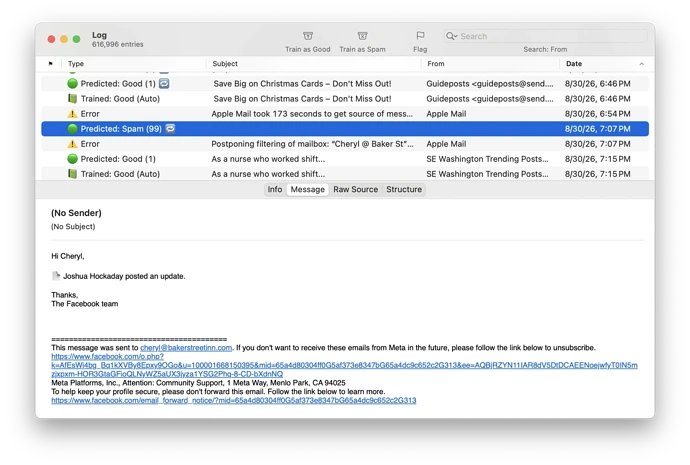Click warning icon on Error 7:07 PM row
Image resolution: width=690 pixels, height=465 pixels.
point(72,144)
